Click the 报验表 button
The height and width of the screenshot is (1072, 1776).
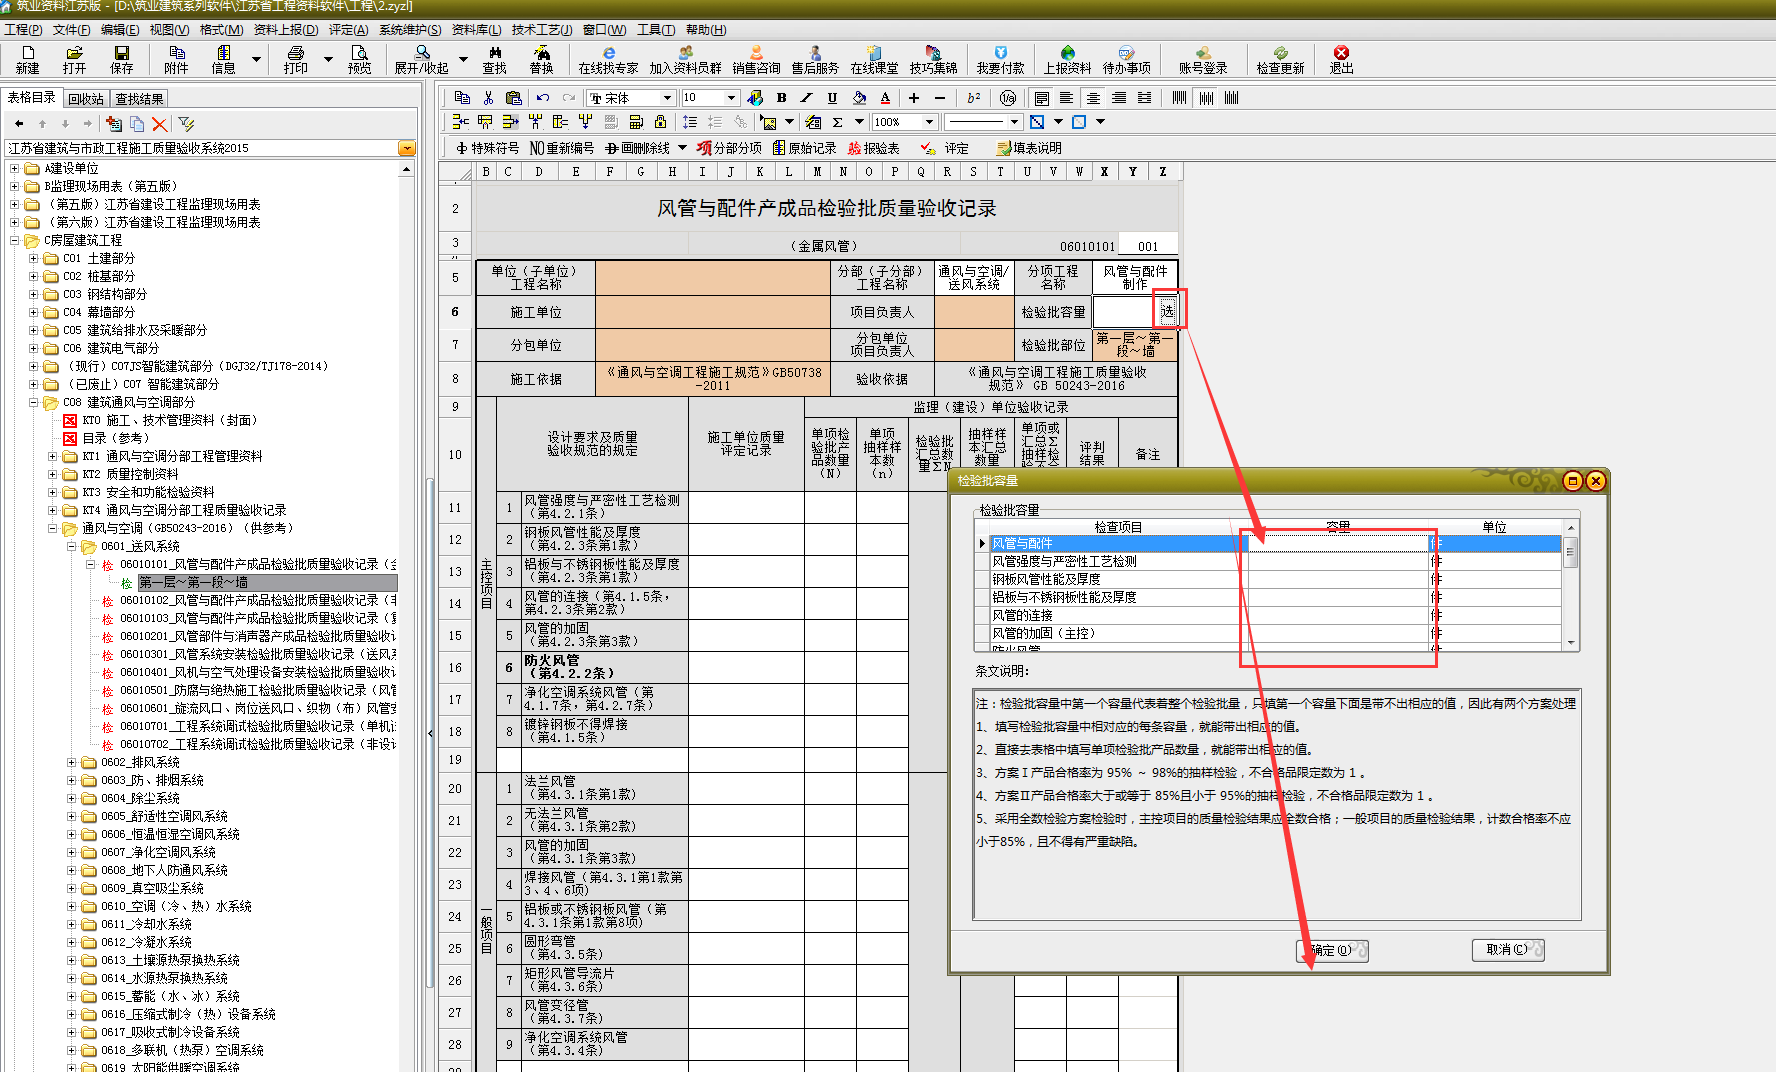pos(873,148)
